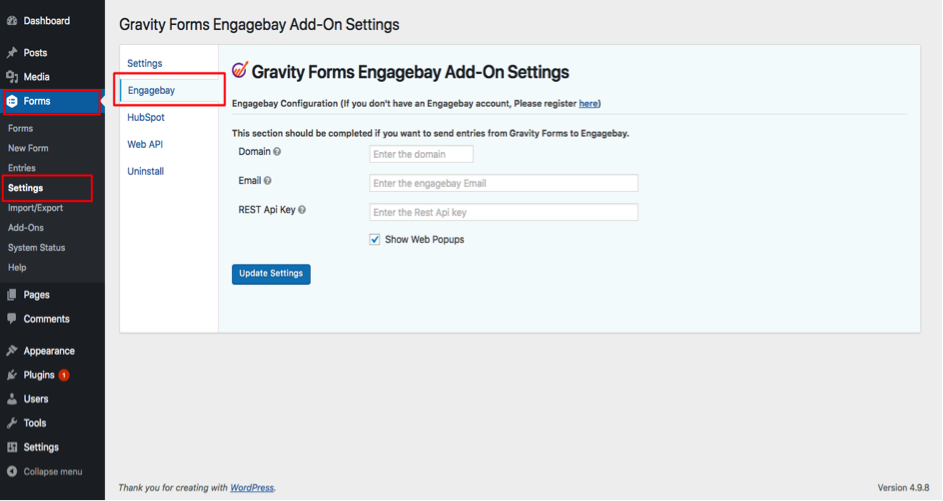The width and height of the screenshot is (943, 501).
Task: Click the 'Show Web Popups' label
Action: point(425,239)
